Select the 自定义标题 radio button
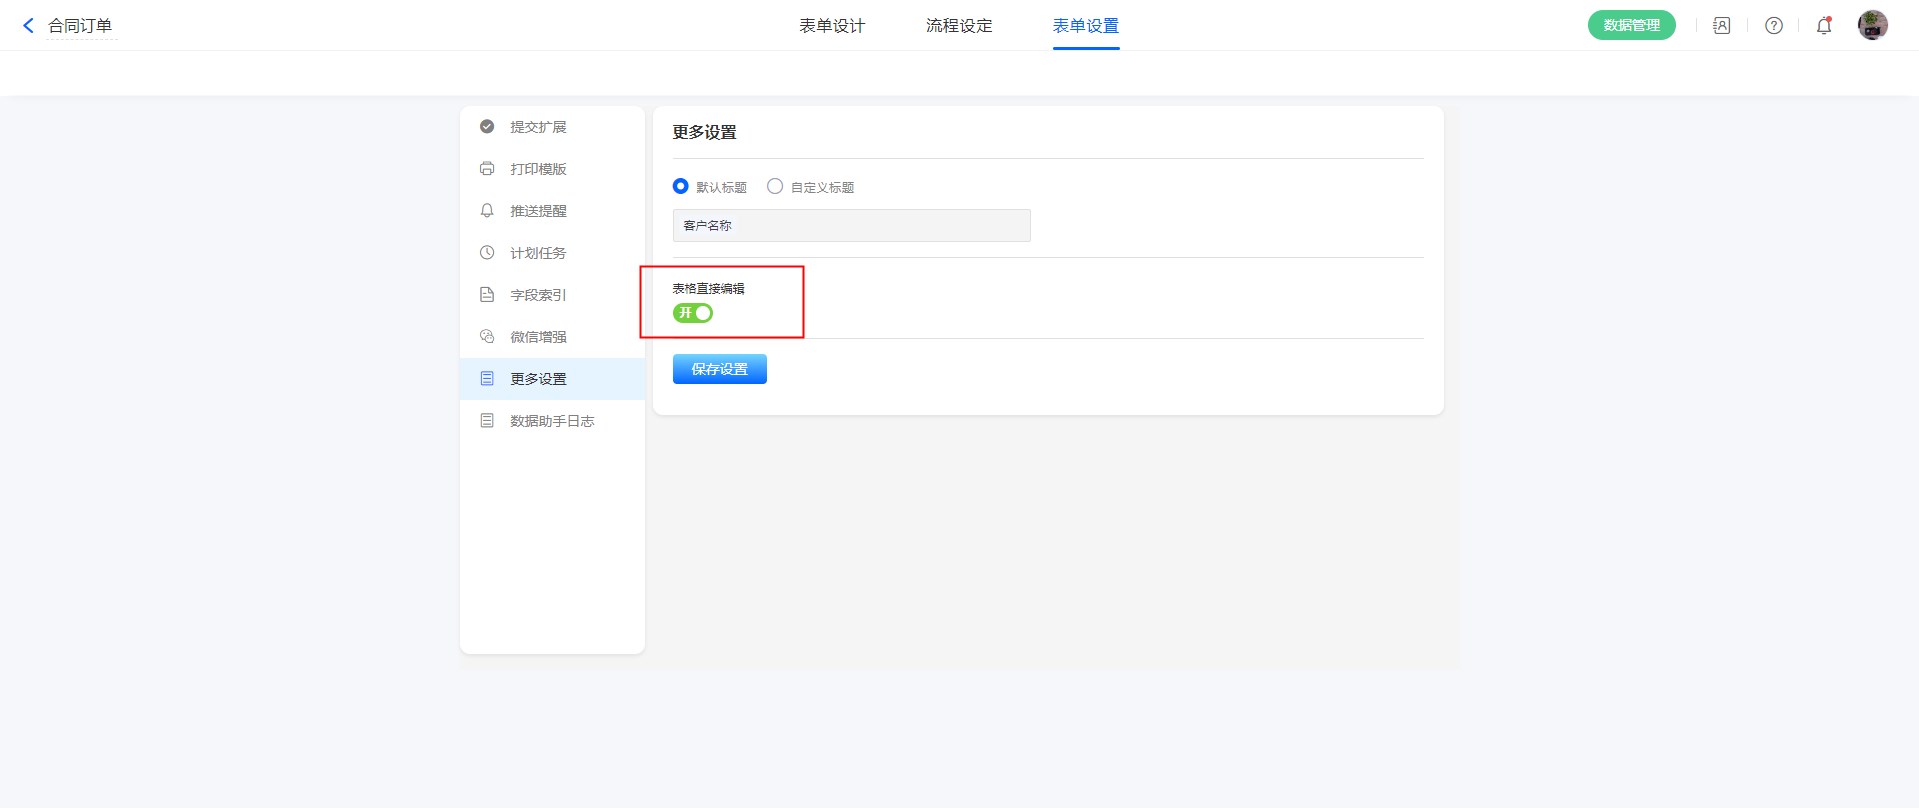The height and width of the screenshot is (808, 1919). click(x=775, y=186)
